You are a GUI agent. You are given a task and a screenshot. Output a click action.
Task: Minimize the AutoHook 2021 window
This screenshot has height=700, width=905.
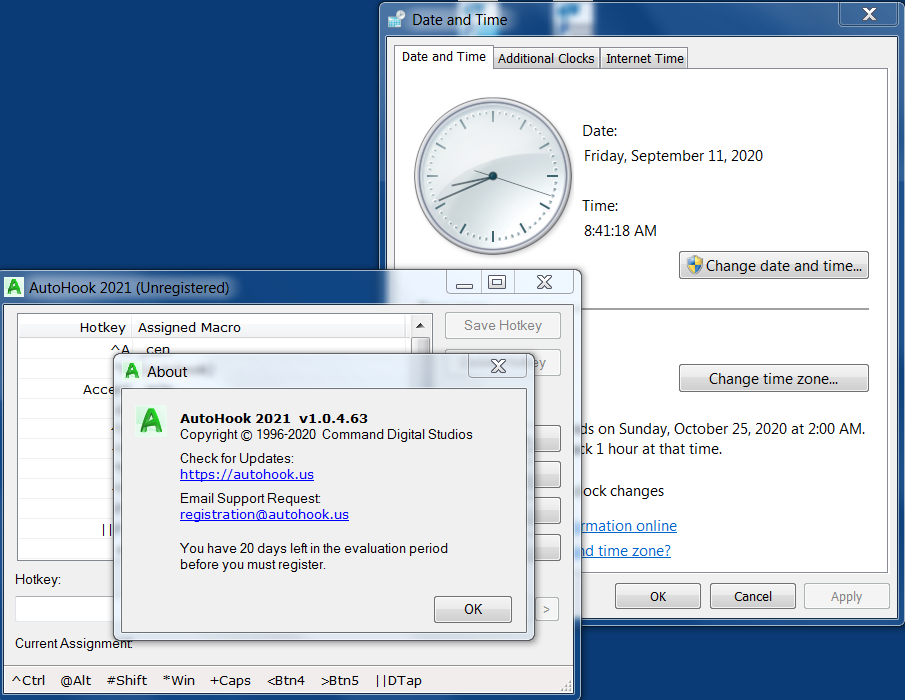(463, 282)
